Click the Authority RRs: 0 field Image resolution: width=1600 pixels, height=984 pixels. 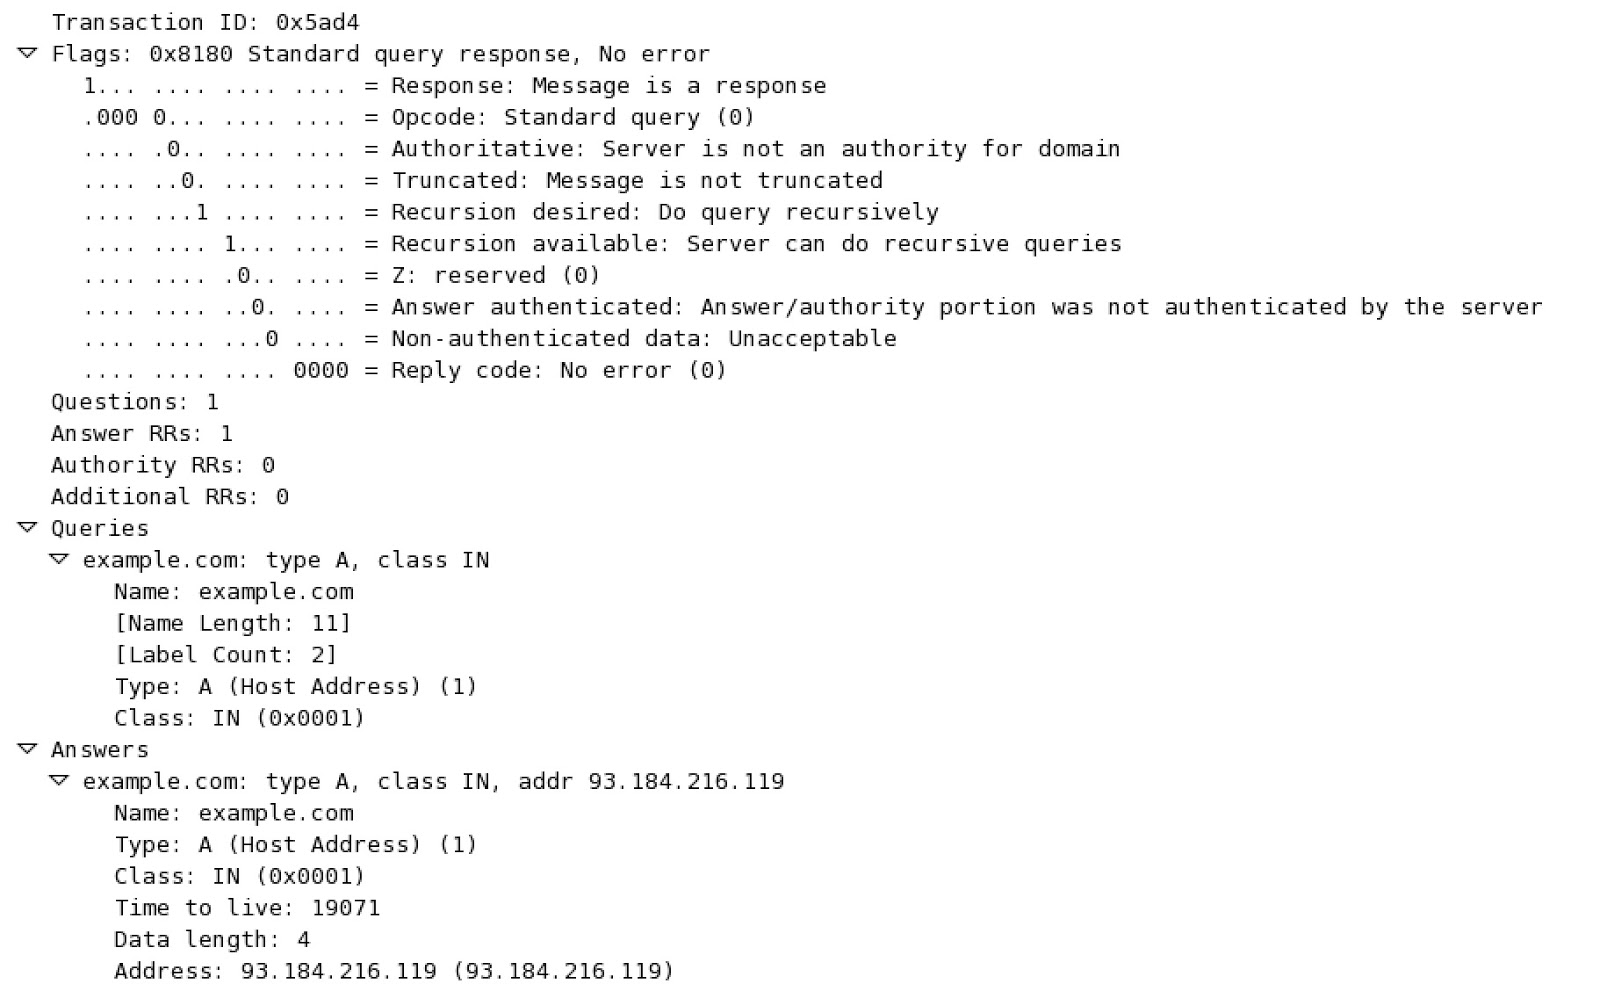163,465
